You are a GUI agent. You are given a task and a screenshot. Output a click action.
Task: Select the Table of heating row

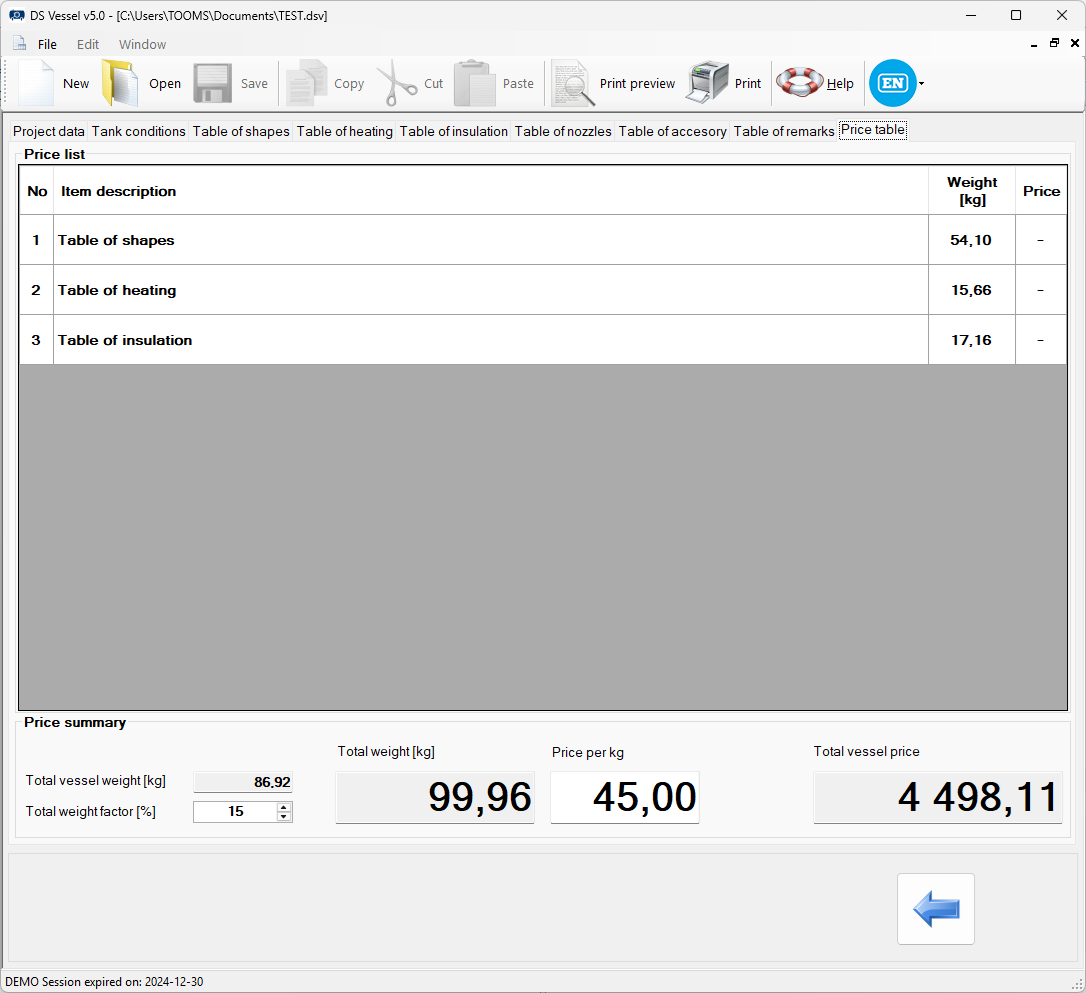tap(490, 290)
